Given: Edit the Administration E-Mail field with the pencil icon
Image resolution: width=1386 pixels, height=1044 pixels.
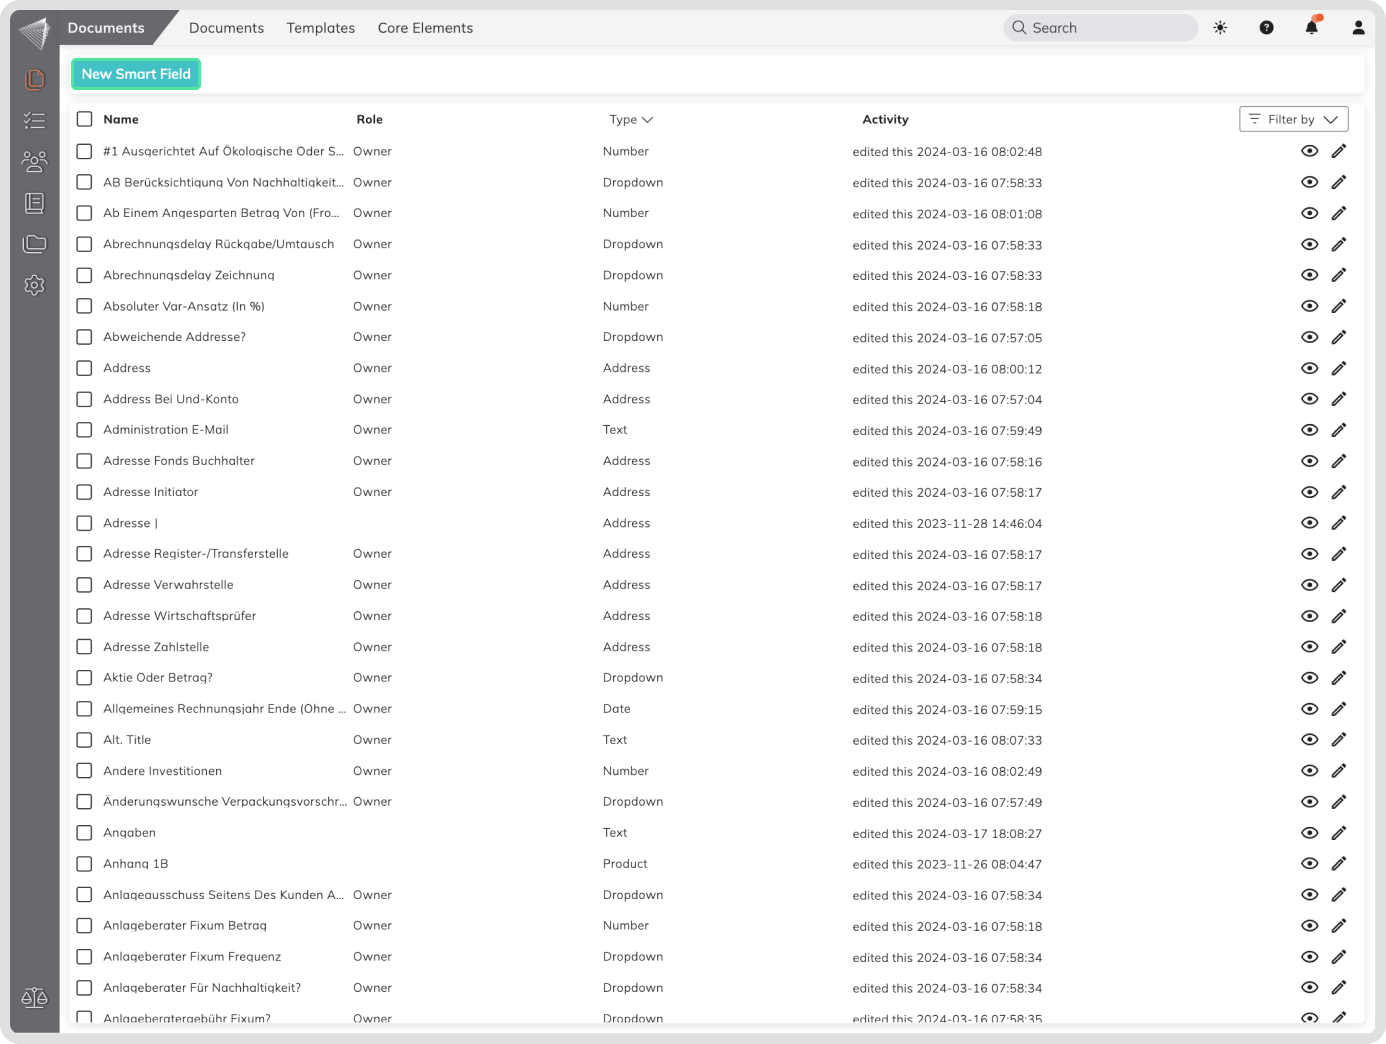Looking at the screenshot, I should (x=1338, y=430).
